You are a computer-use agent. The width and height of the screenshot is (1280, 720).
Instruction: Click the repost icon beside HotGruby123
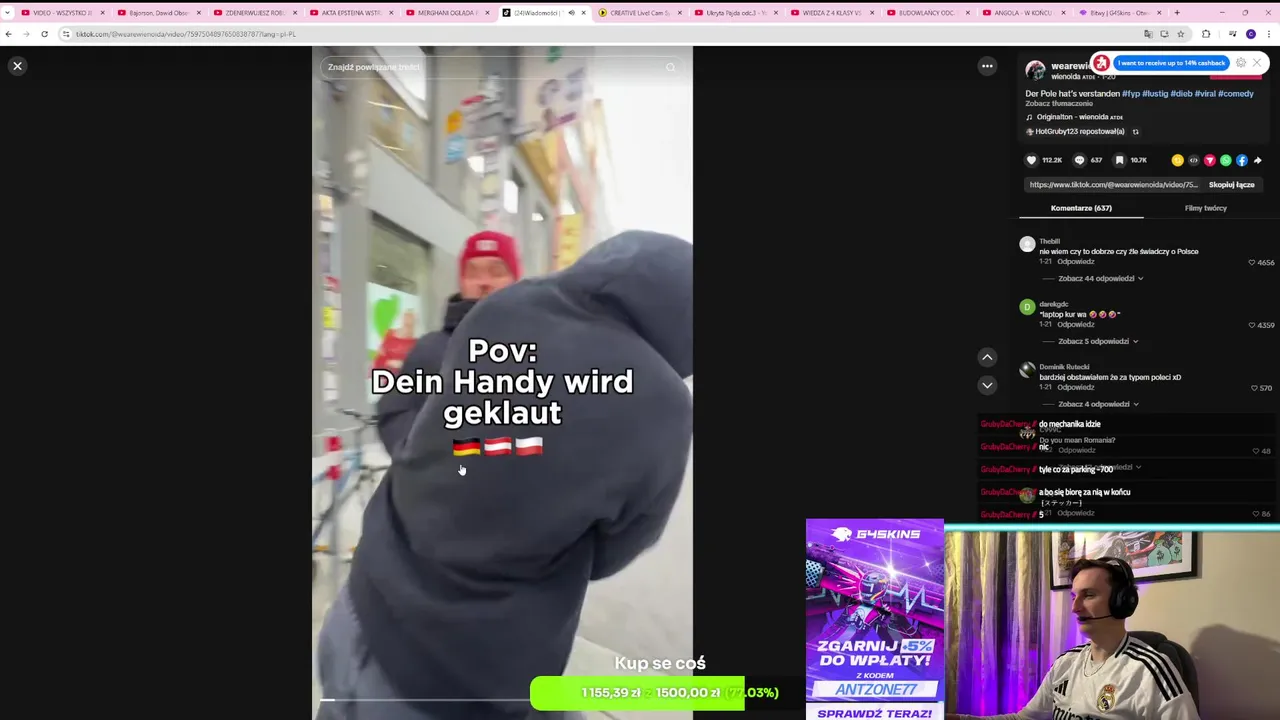click(1135, 132)
